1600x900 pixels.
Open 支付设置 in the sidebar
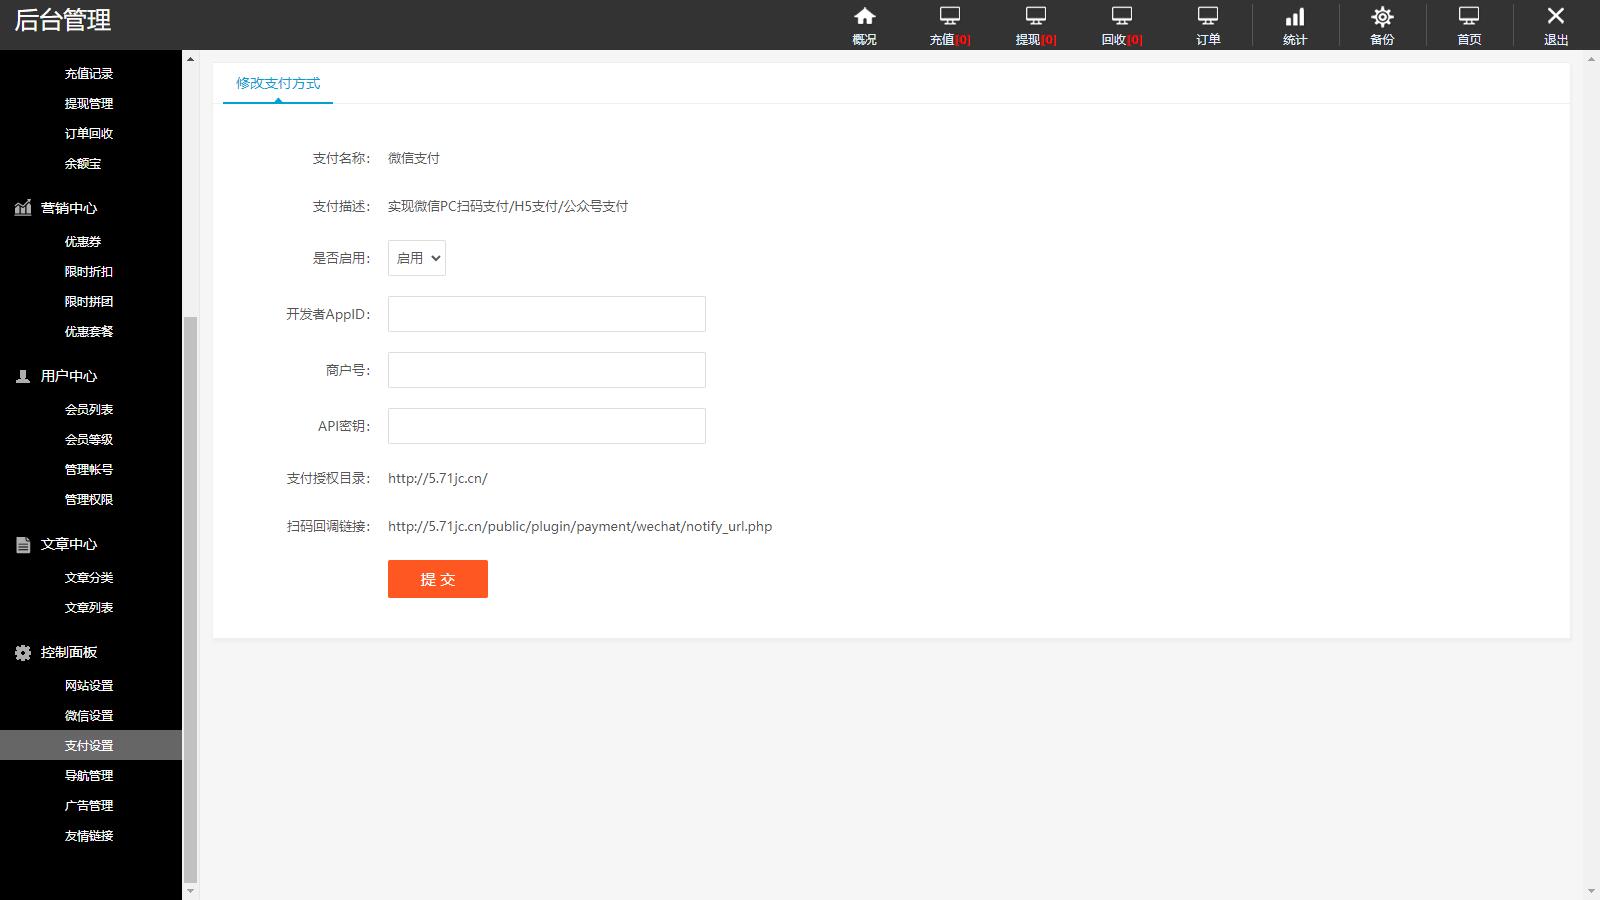click(x=89, y=745)
